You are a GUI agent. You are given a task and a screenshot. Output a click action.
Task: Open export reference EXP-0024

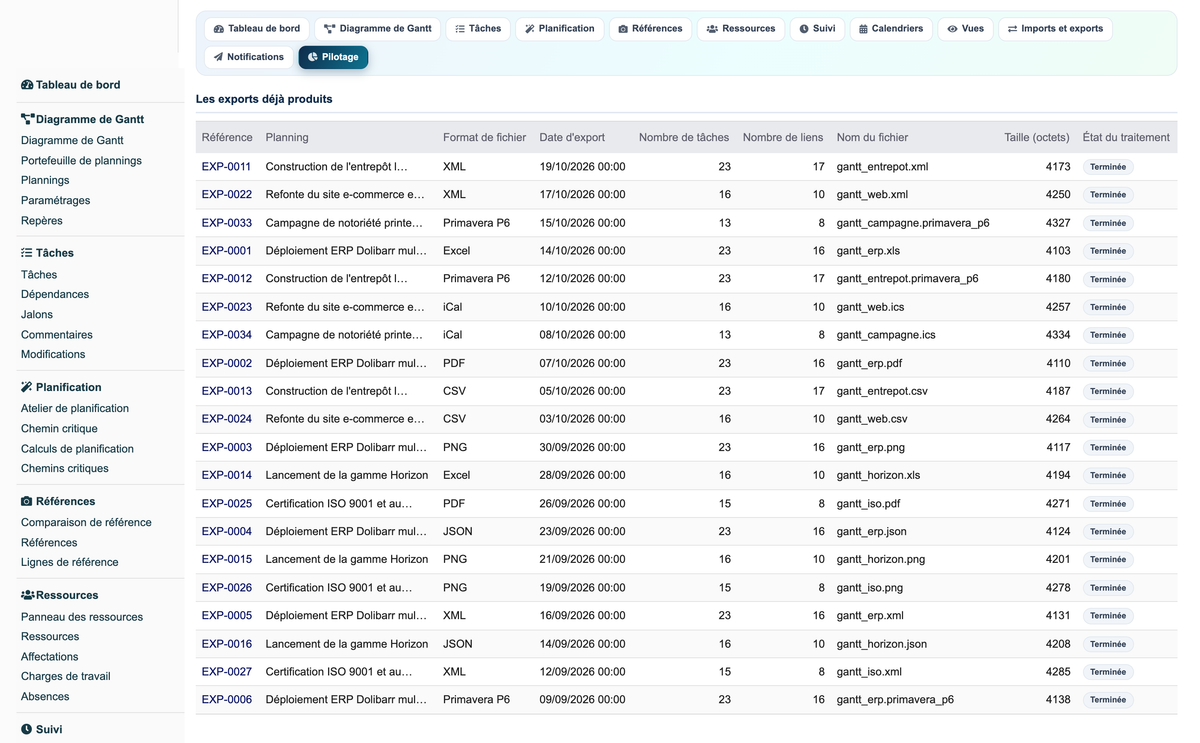coord(226,419)
